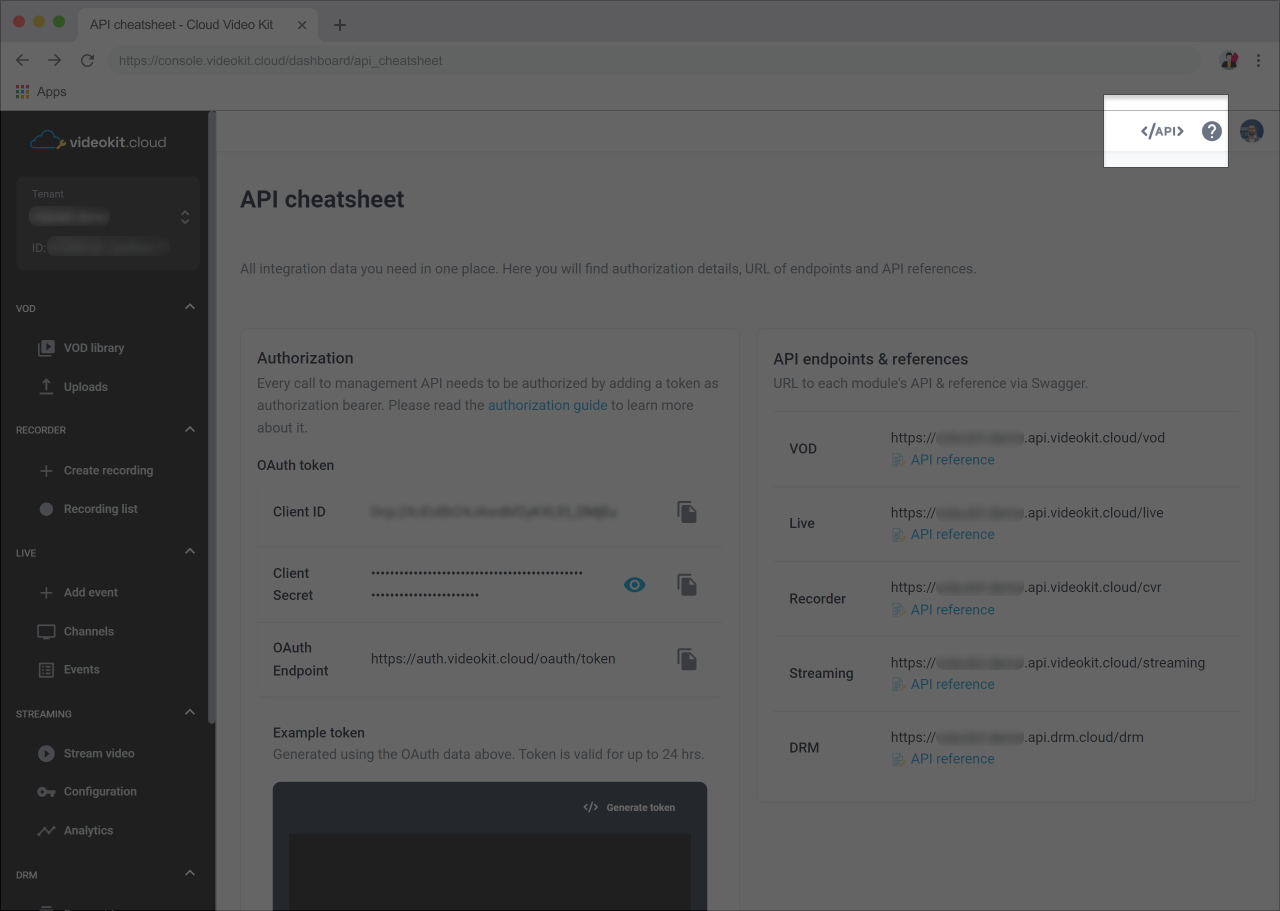Open the DRM API reference link
Image resolution: width=1280 pixels, height=911 pixels.
[x=943, y=759]
